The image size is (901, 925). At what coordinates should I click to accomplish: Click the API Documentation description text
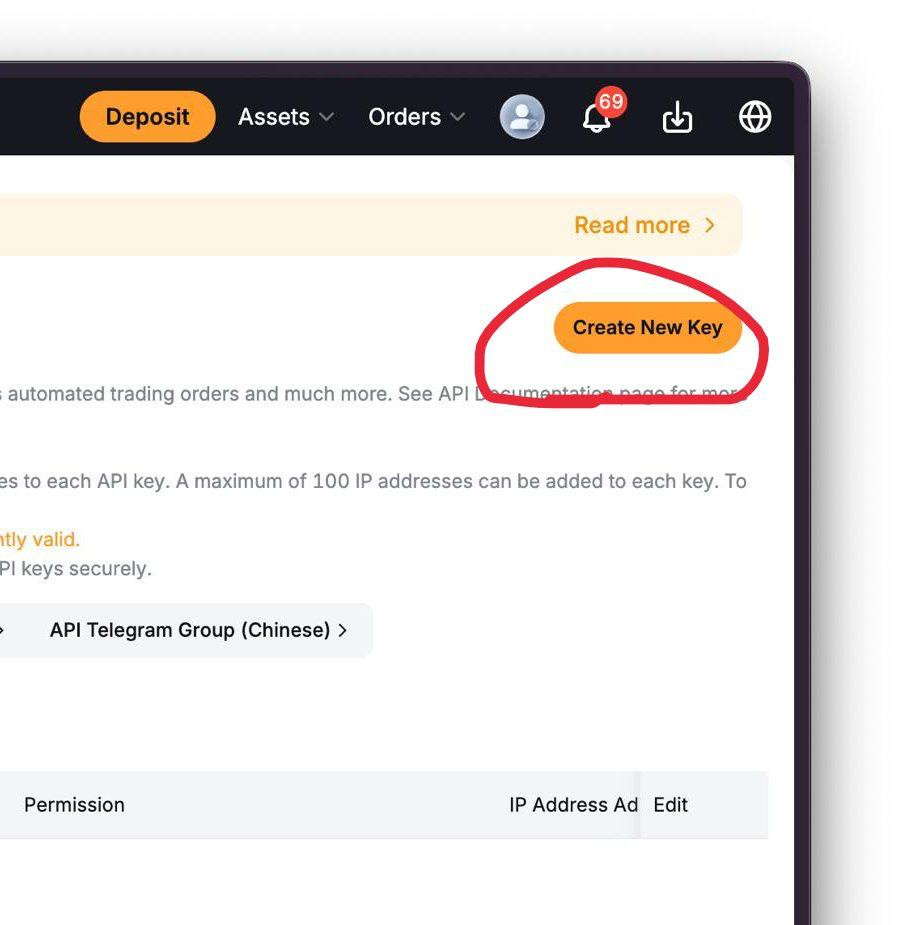click(373, 393)
